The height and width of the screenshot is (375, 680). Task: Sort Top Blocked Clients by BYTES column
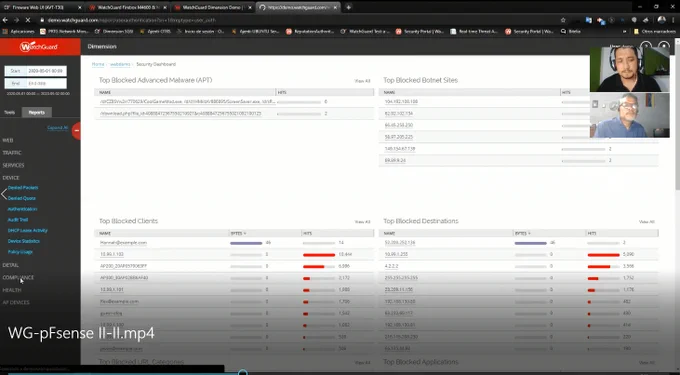(238, 233)
